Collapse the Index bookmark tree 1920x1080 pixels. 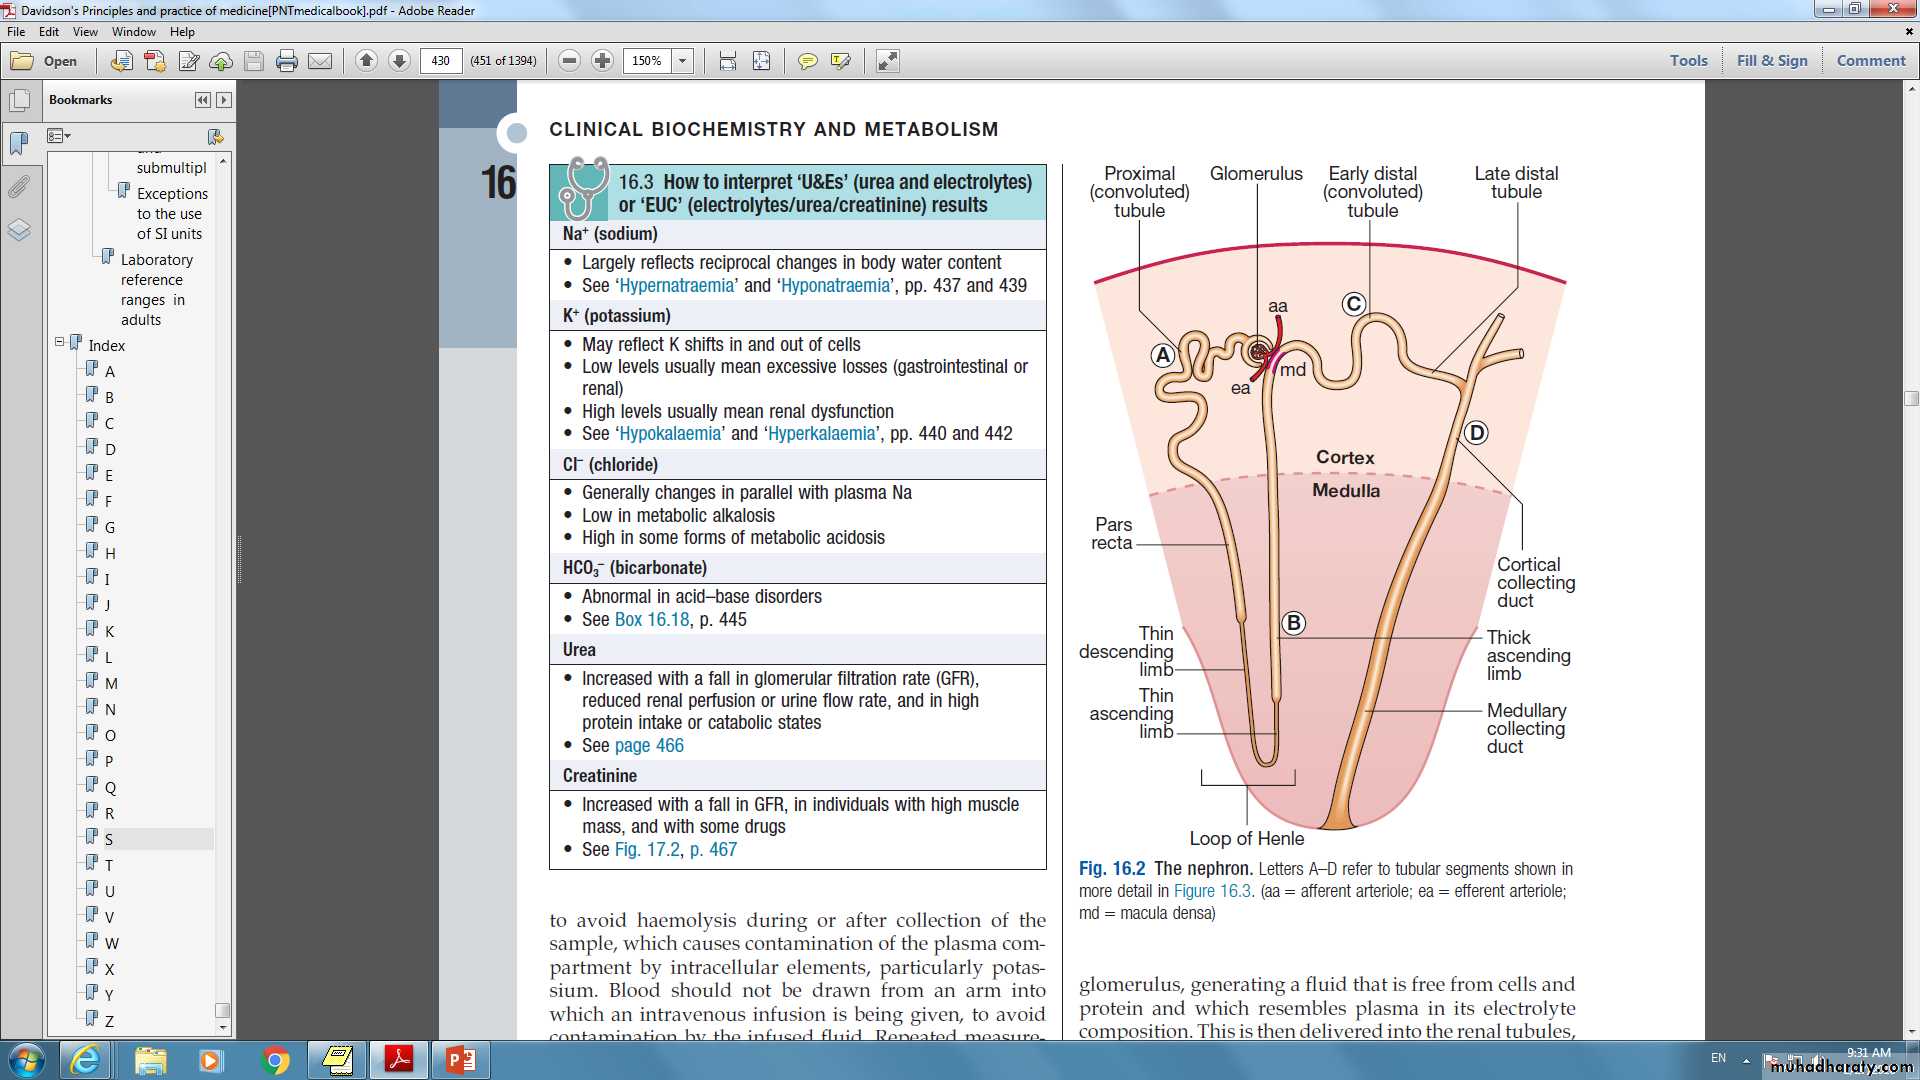[59, 342]
